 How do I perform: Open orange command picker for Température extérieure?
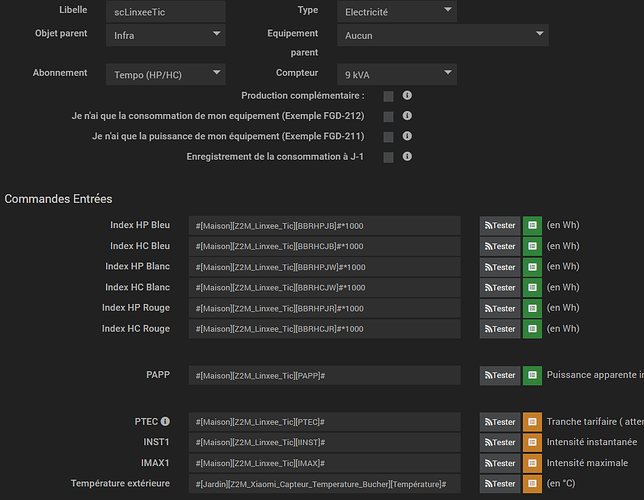(532, 484)
